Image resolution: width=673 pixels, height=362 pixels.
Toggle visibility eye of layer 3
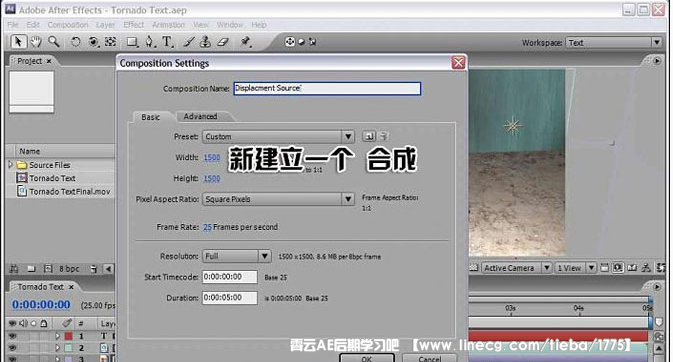[12, 359]
